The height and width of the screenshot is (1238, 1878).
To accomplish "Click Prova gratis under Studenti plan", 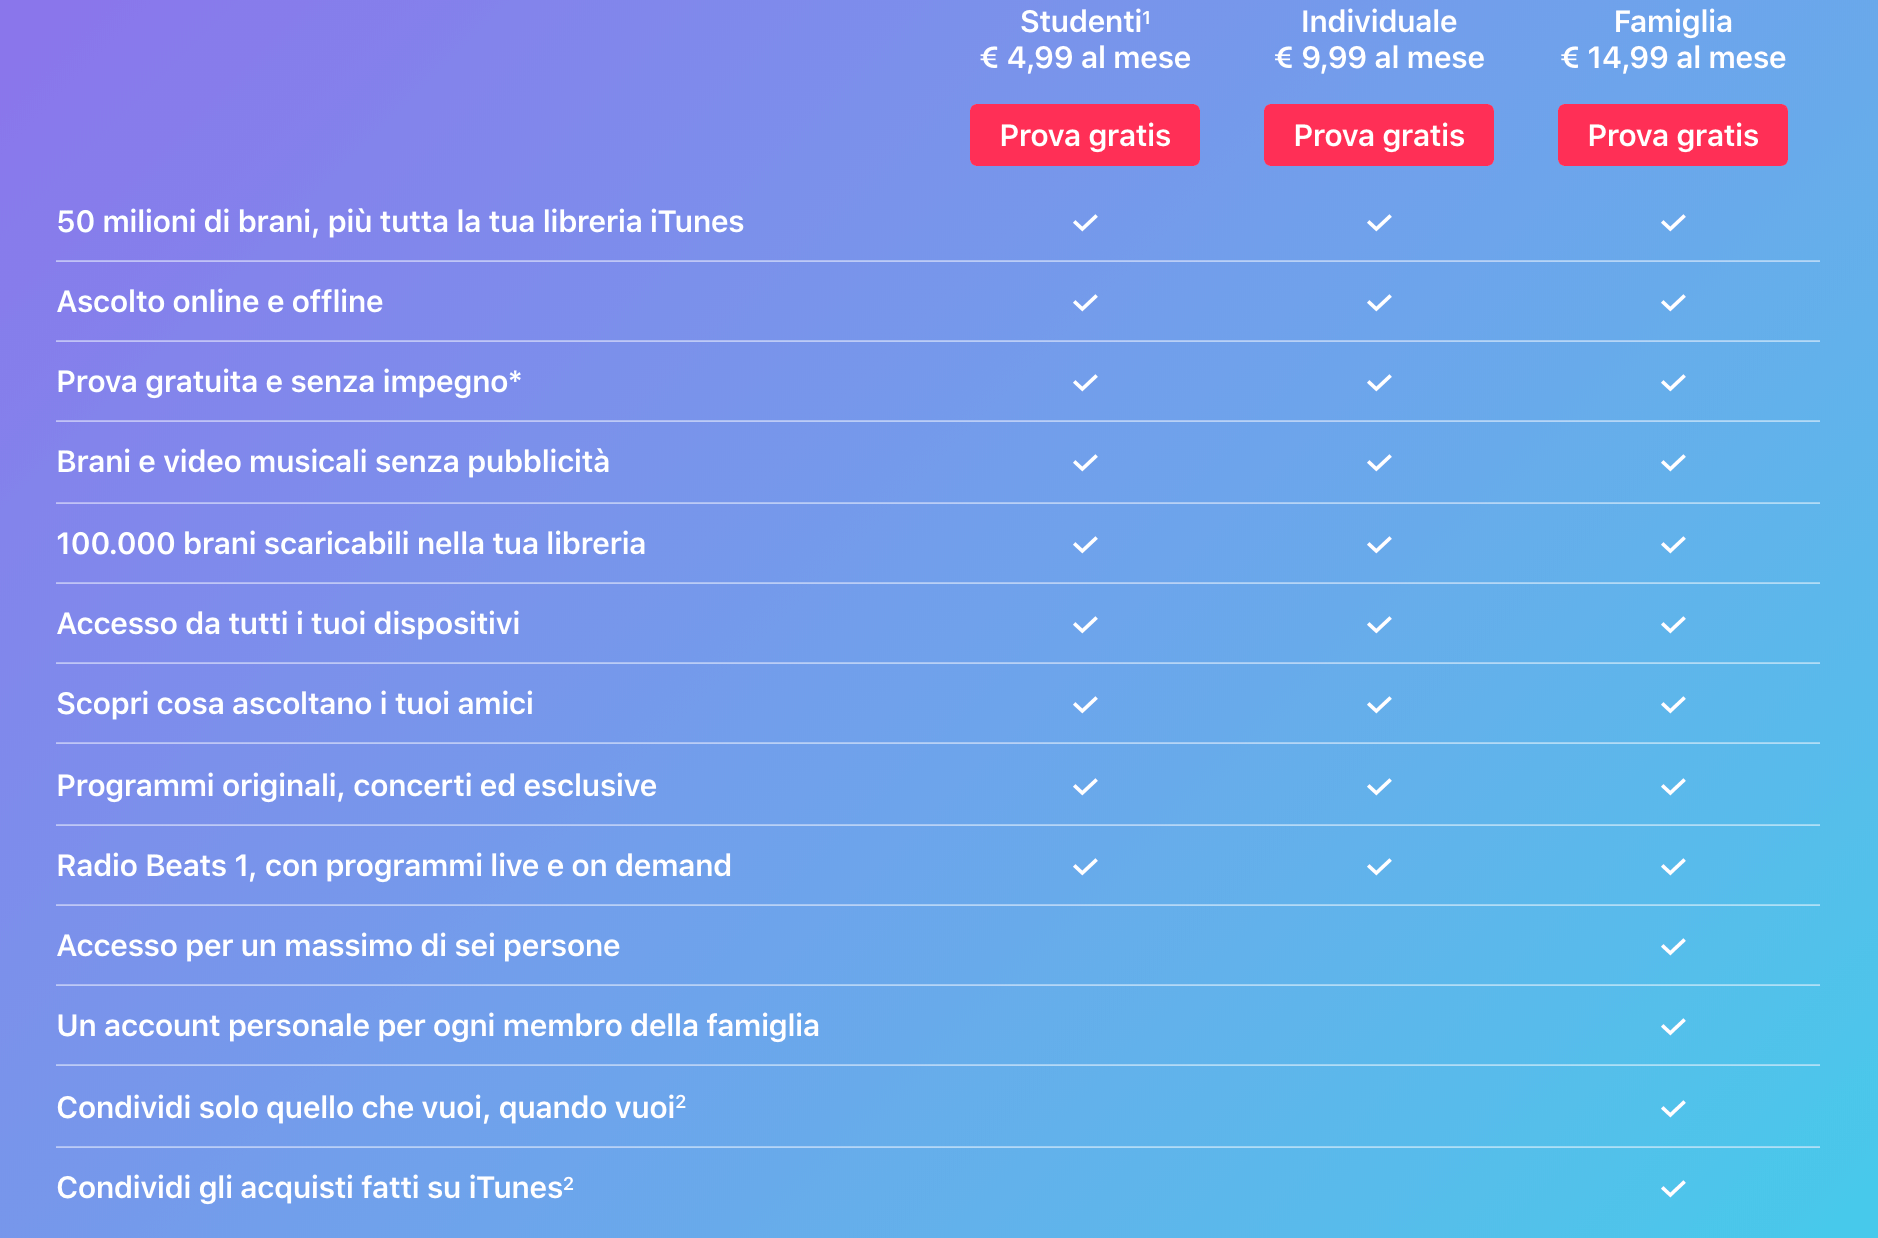I will click(x=1084, y=135).
